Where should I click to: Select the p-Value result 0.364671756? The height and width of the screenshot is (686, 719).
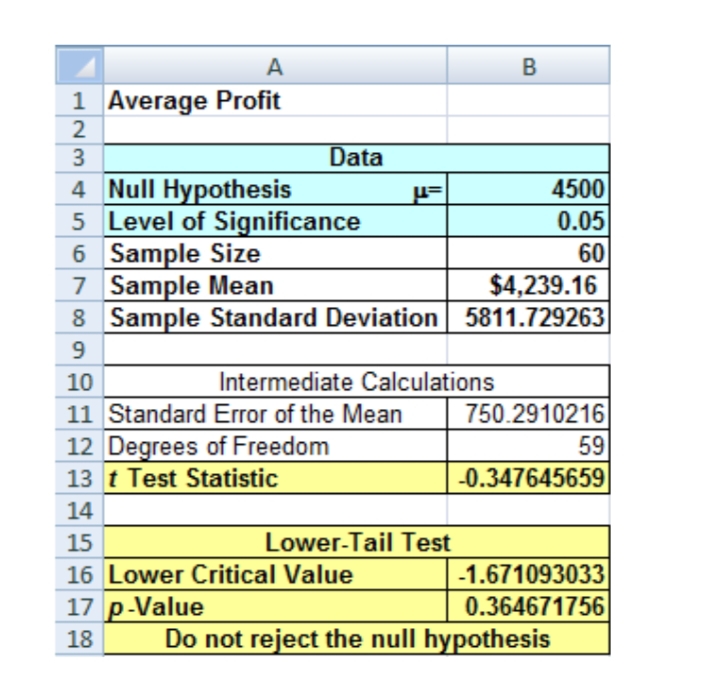tap(535, 607)
